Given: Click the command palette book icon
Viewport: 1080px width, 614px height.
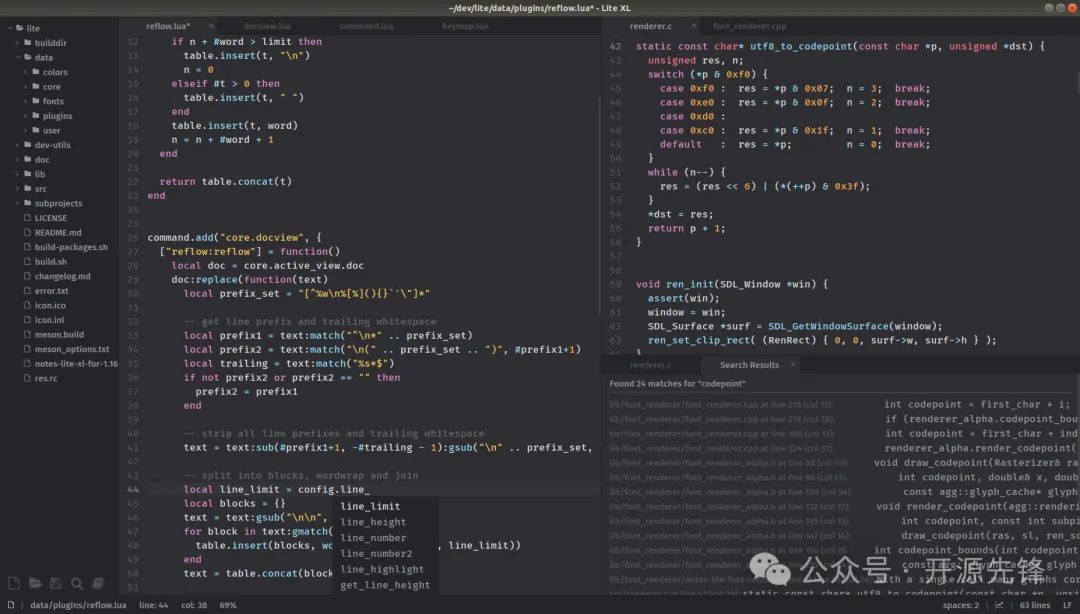Looking at the screenshot, I should pyautogui.click(x=98, y=583).
